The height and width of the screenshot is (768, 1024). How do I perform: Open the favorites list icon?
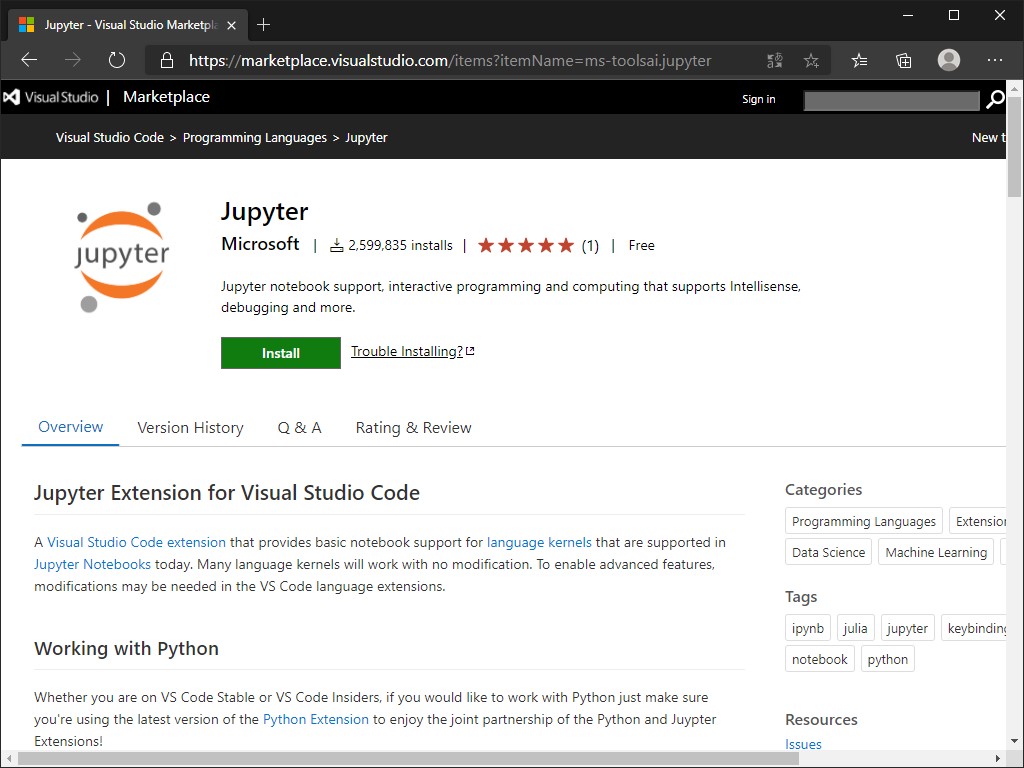pos(859,60)
